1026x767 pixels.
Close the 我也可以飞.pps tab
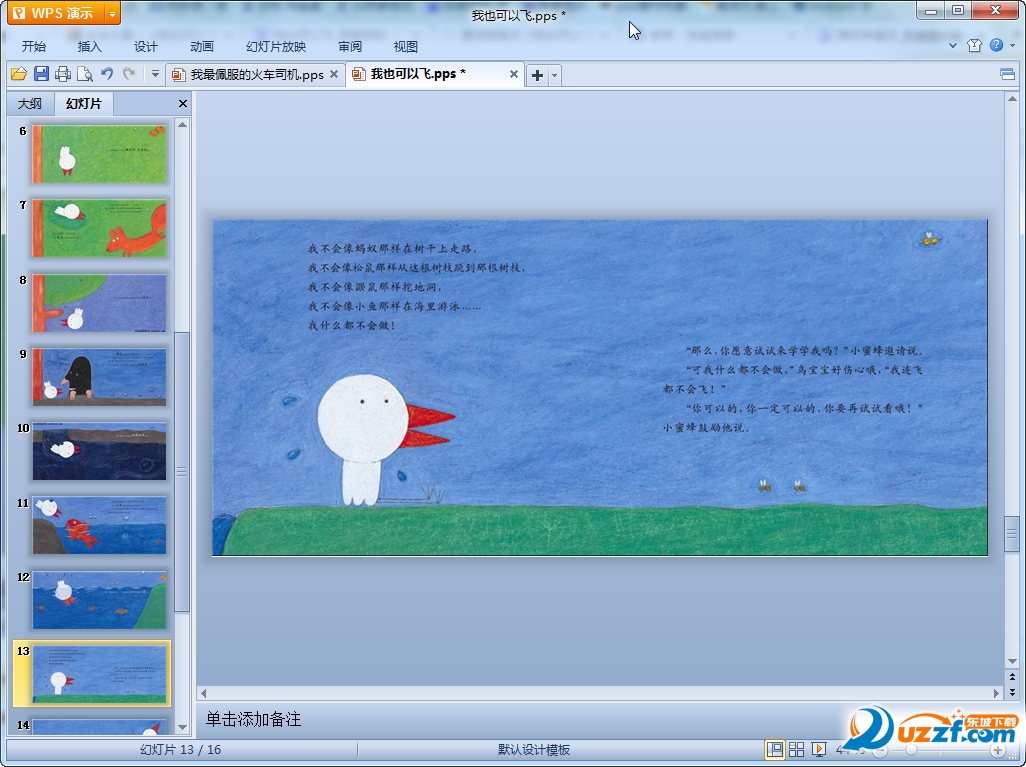pyautogui.click(x=514, y=75)
